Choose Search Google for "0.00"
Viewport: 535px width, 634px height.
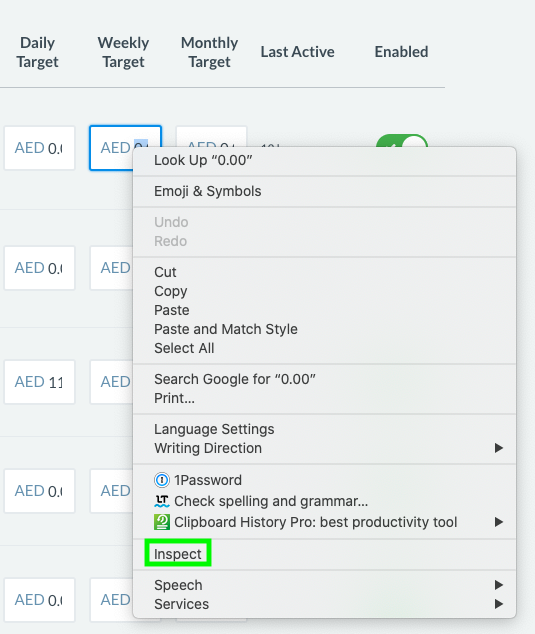coord(235,379)
